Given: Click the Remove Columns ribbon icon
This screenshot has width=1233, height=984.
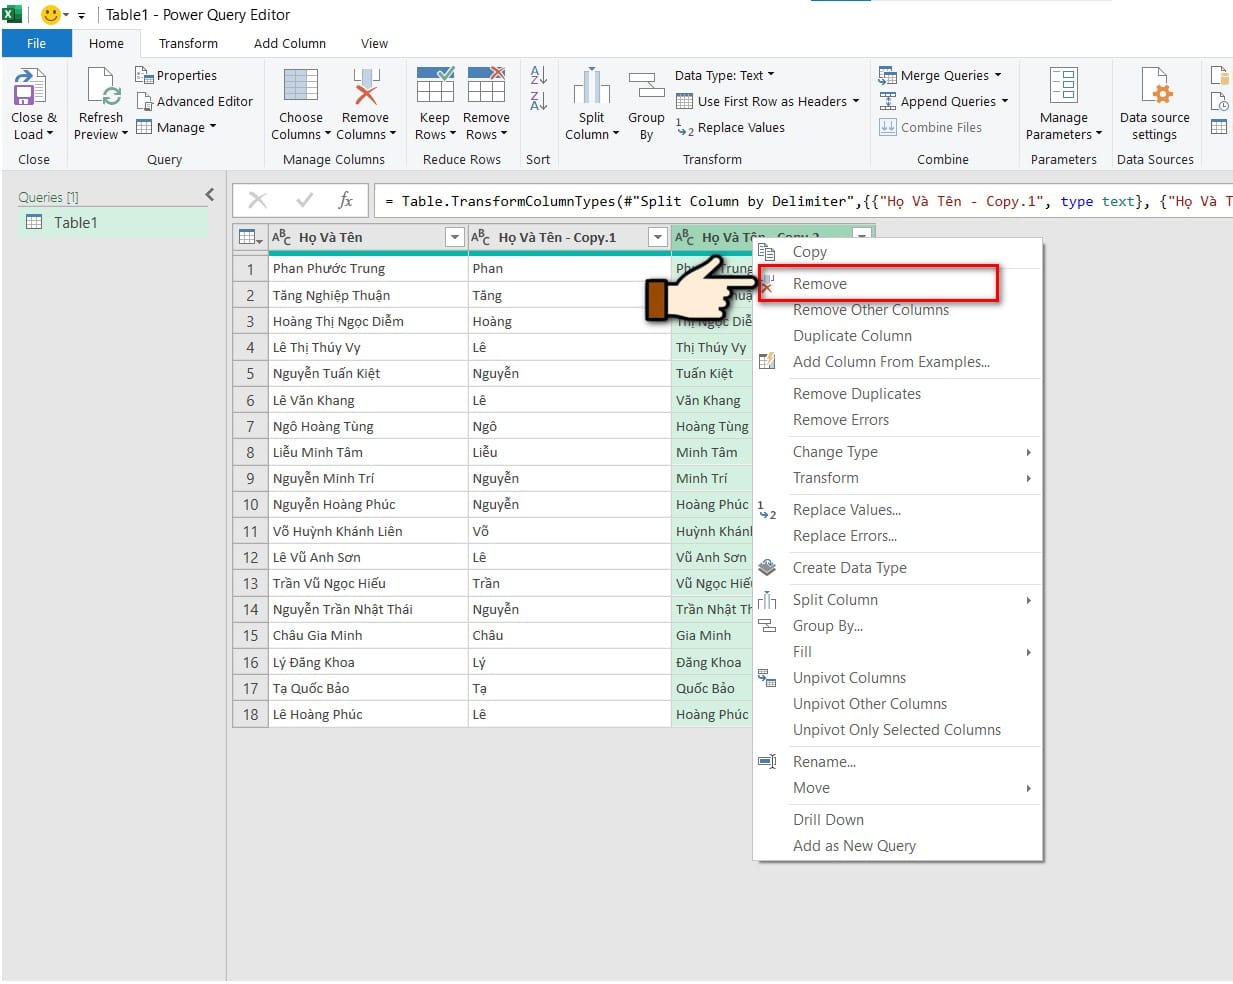Looking at the screenshot, I should coord(366,86).
